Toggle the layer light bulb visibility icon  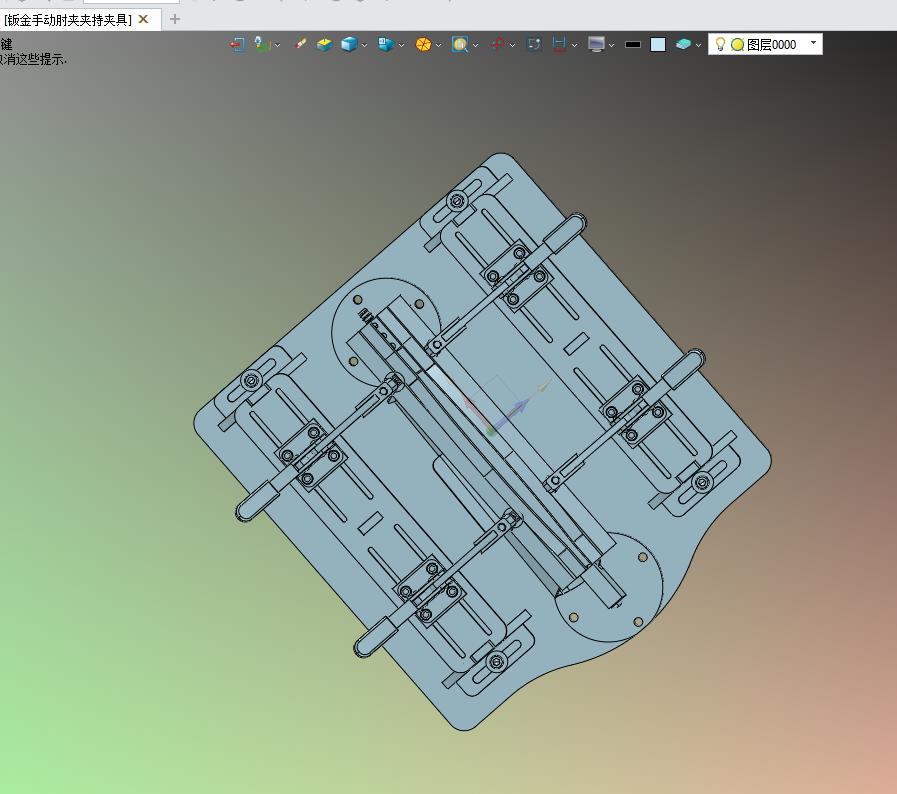pyautogui.click(x=721, y=44)
